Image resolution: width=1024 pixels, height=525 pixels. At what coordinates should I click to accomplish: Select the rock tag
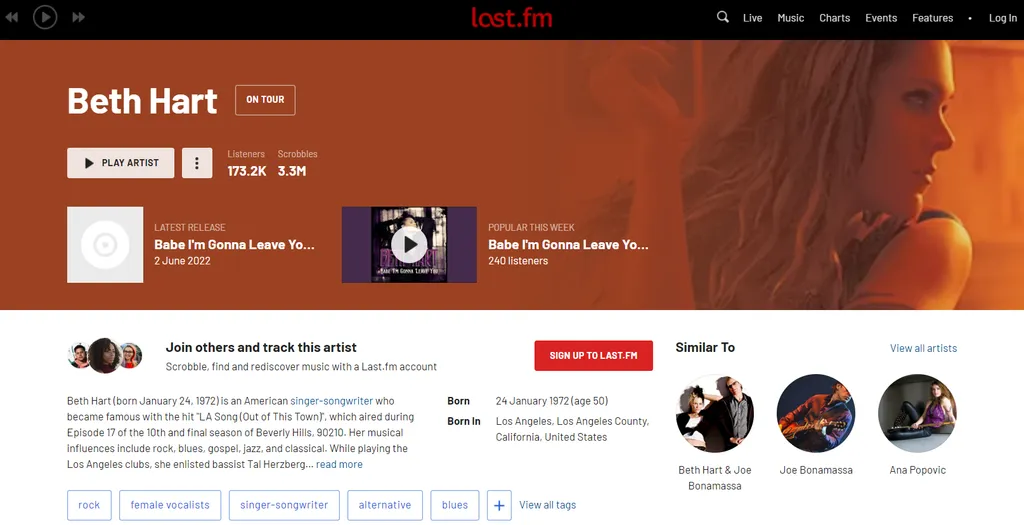(x=89, y=505)
